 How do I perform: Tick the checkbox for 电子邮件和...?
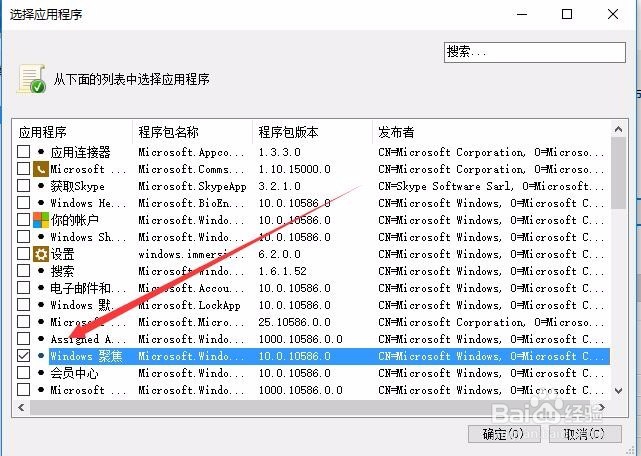(24, 288)
